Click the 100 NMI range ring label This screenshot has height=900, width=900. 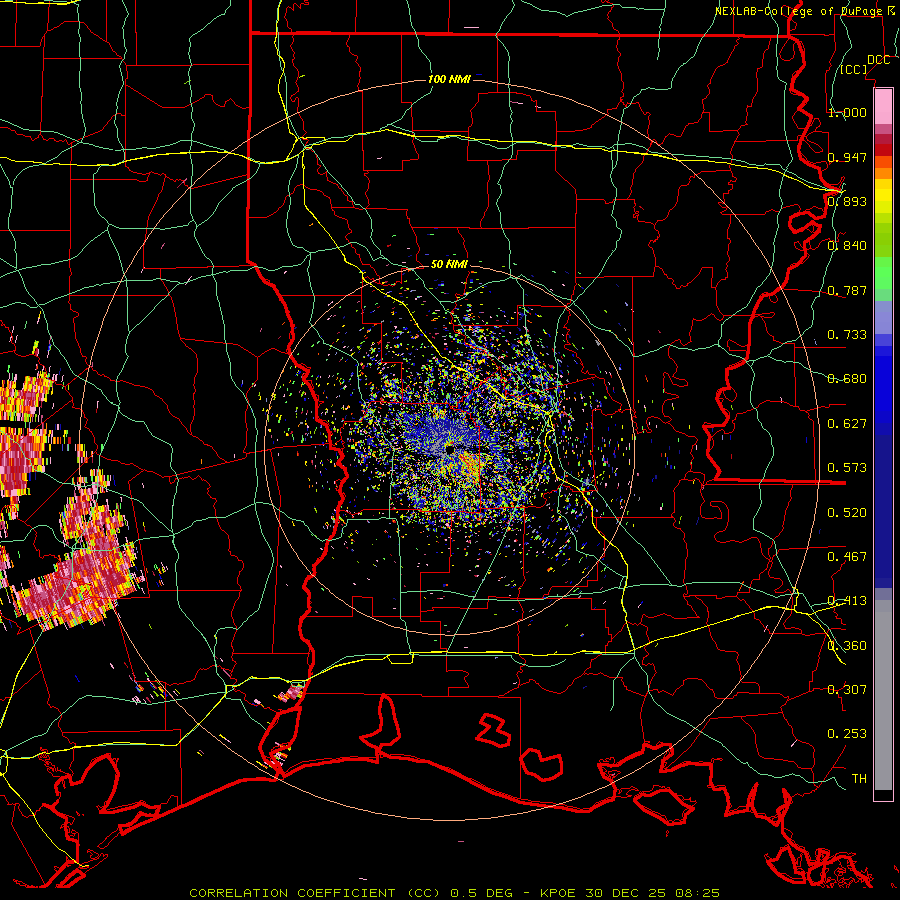(x=449, y=79)
